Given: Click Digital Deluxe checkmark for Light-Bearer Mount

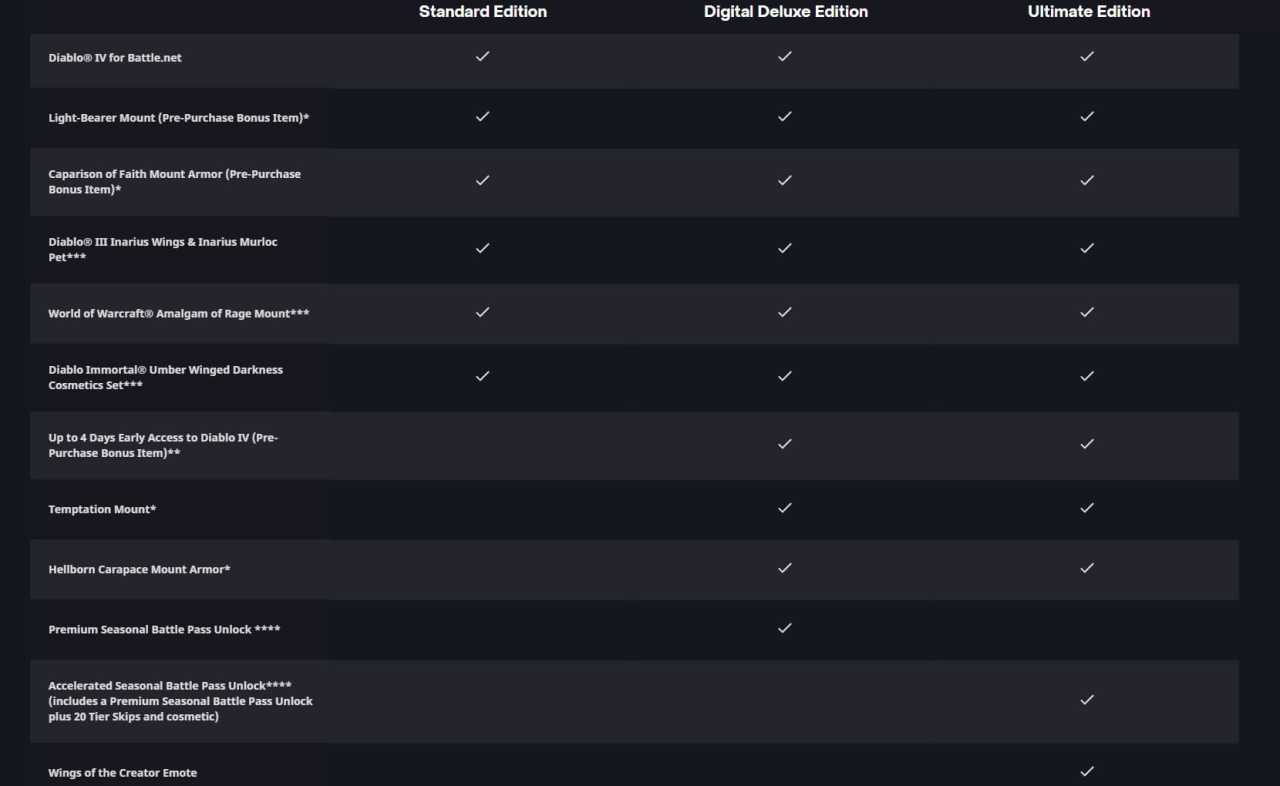Looking at the screenshot, I should [x=784, y=117].
